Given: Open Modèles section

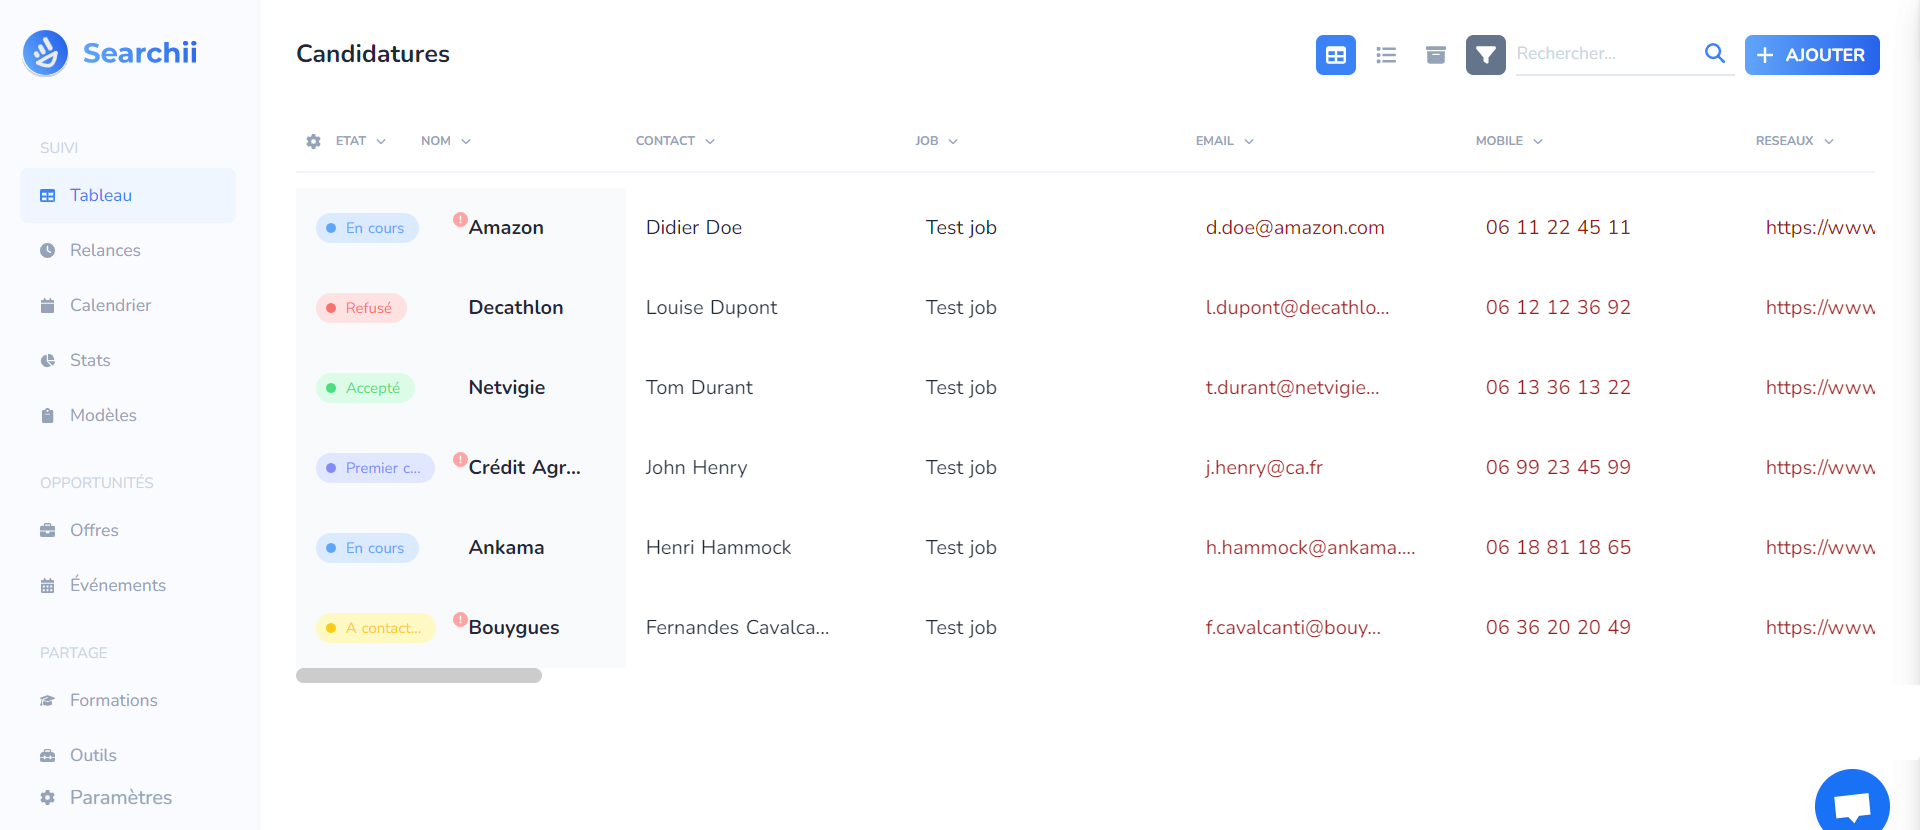Looking at the screenshot, I should [x=103, y=416].
